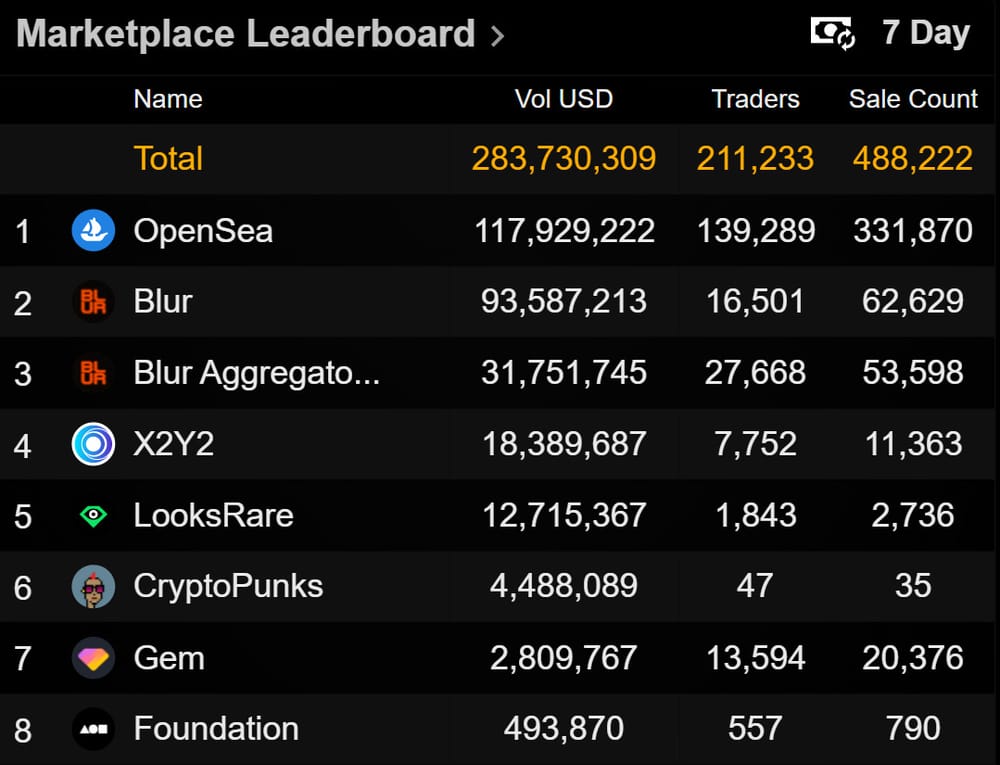Viewport: 1000px width, 765px height.
Task: Click the Blur Aggregator logo icon
Action: pos(93,373)
